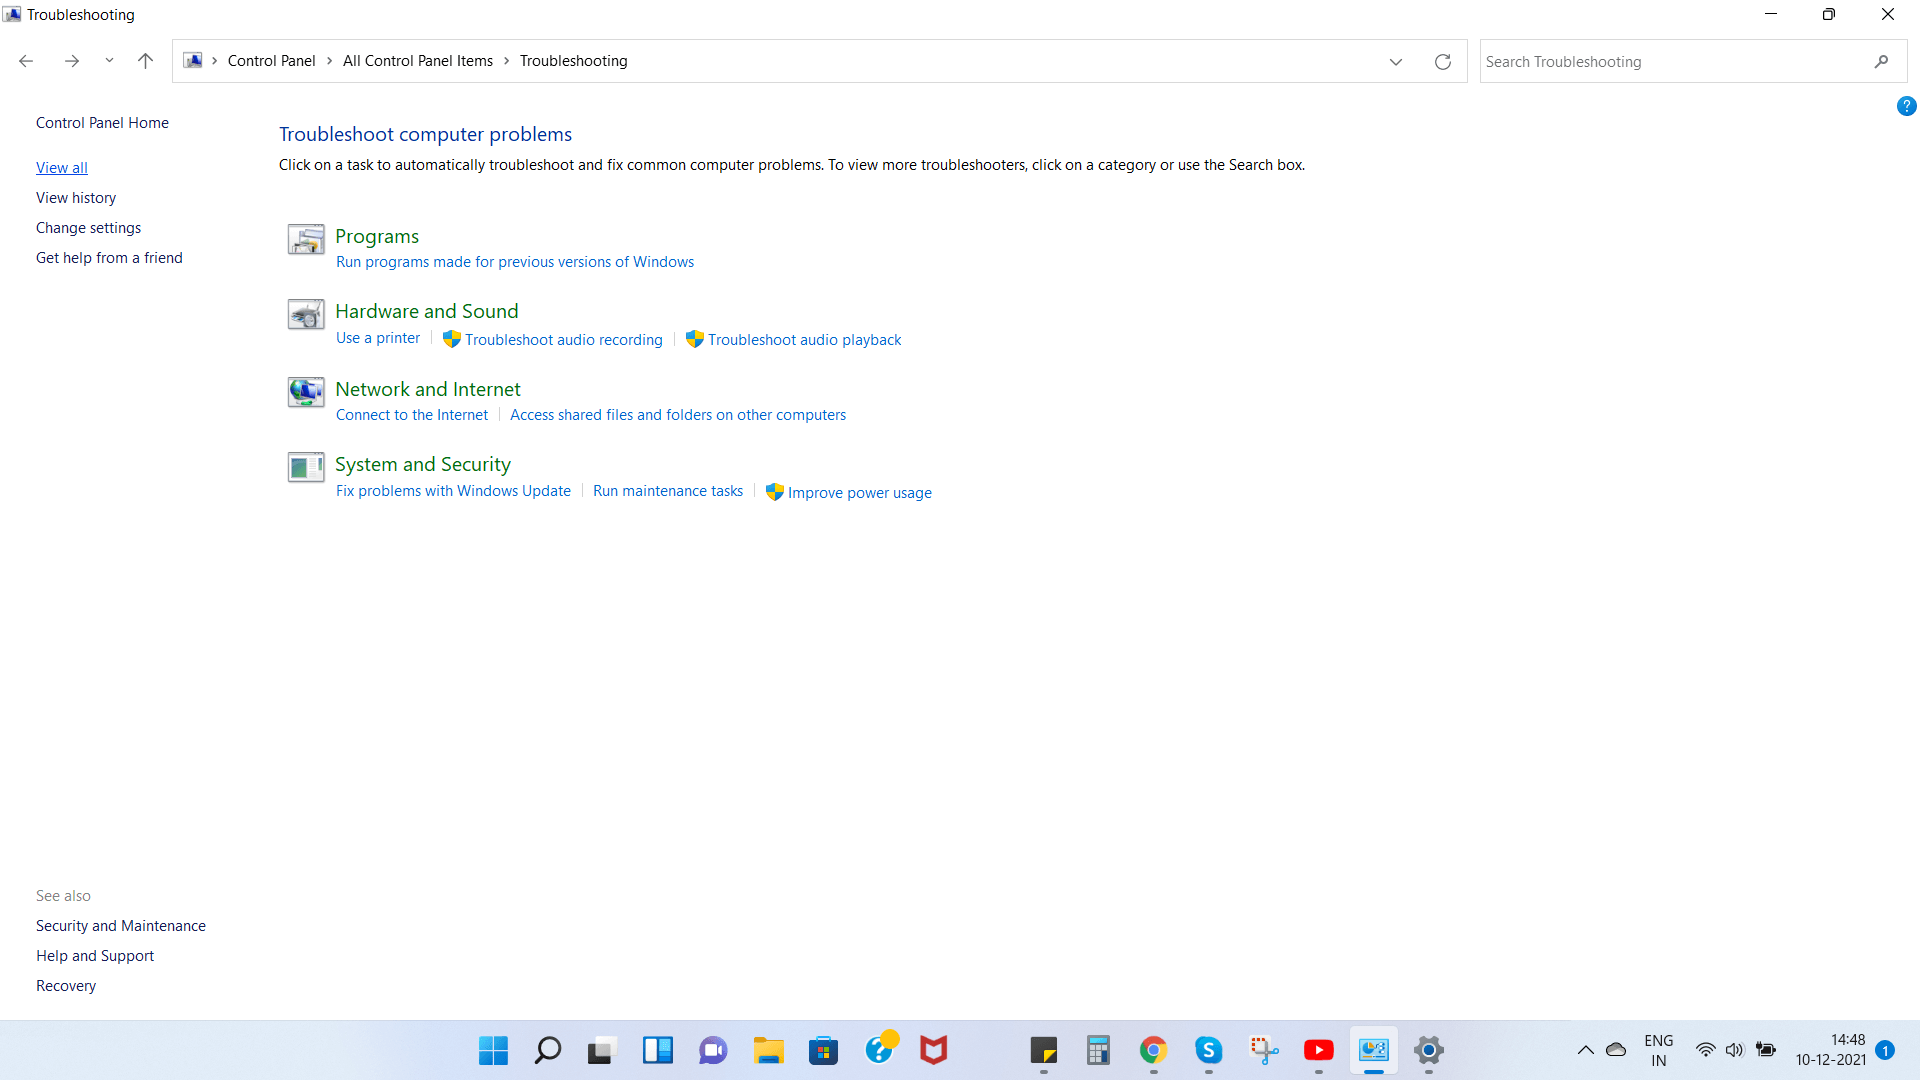Open Malwarebytes from the taskbar
Image resolution: width=1920 pixels, height=1080 pixels.
coord(934,1050)
